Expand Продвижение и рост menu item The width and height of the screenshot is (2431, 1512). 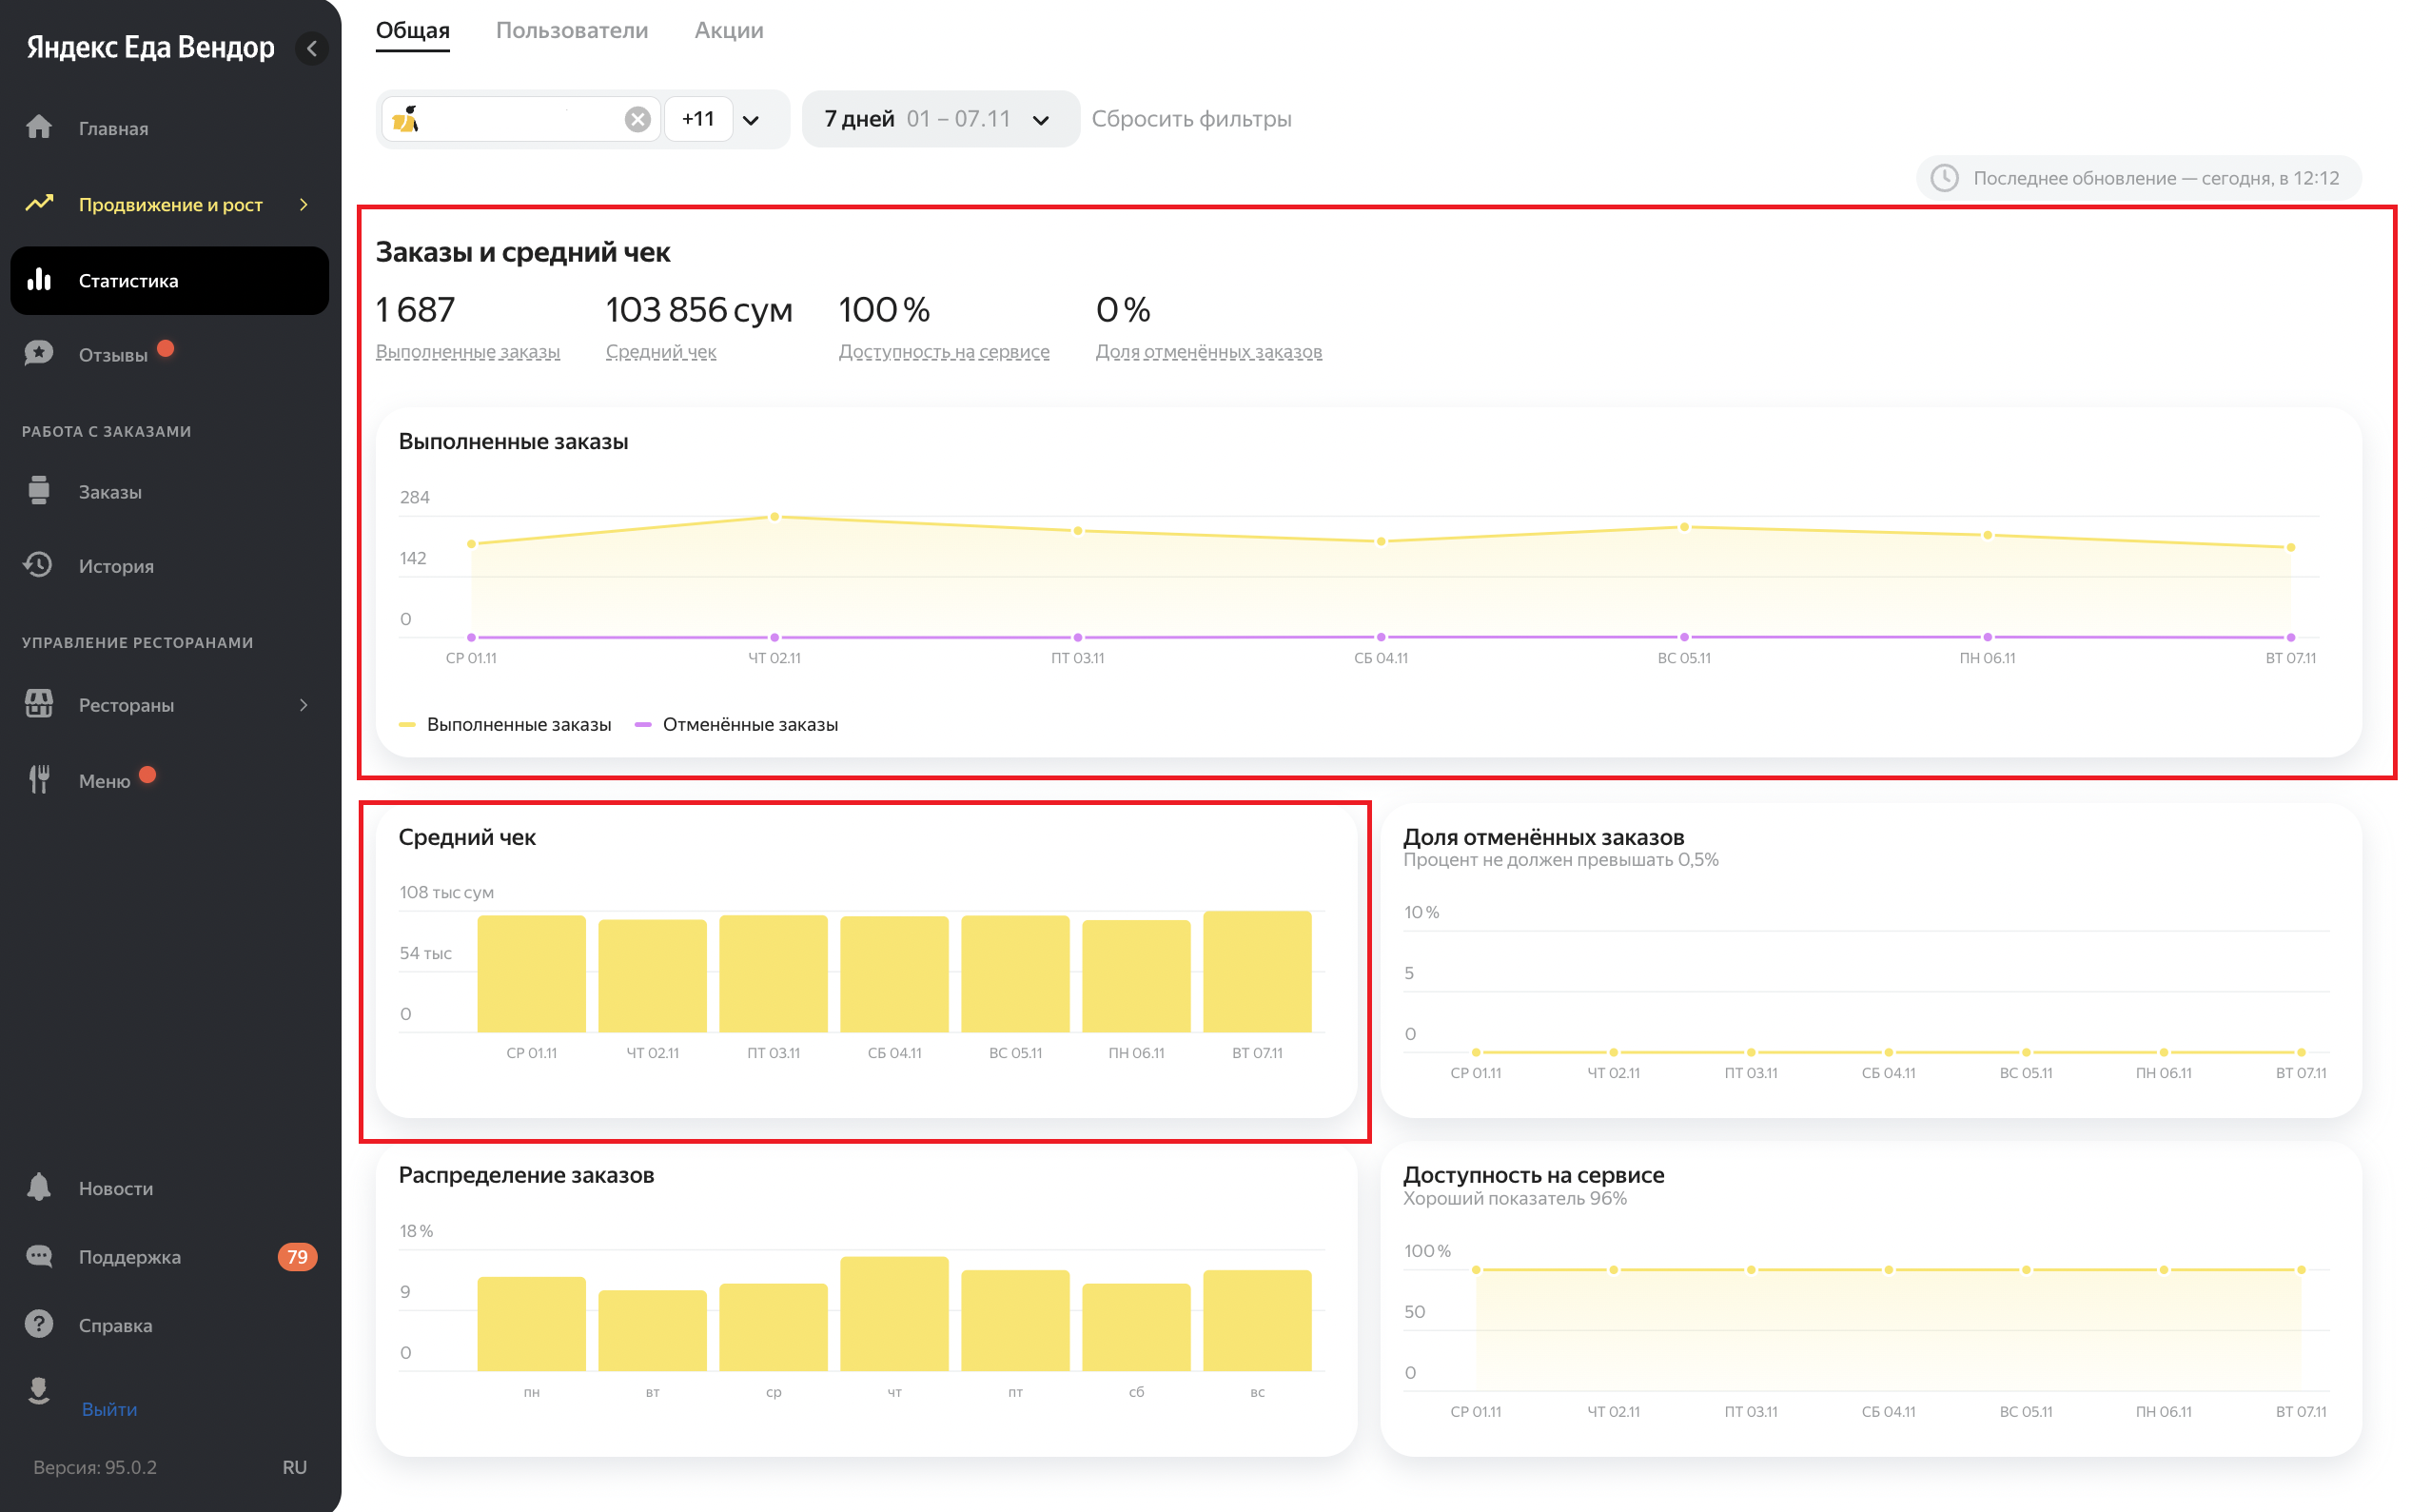(170, 204)
